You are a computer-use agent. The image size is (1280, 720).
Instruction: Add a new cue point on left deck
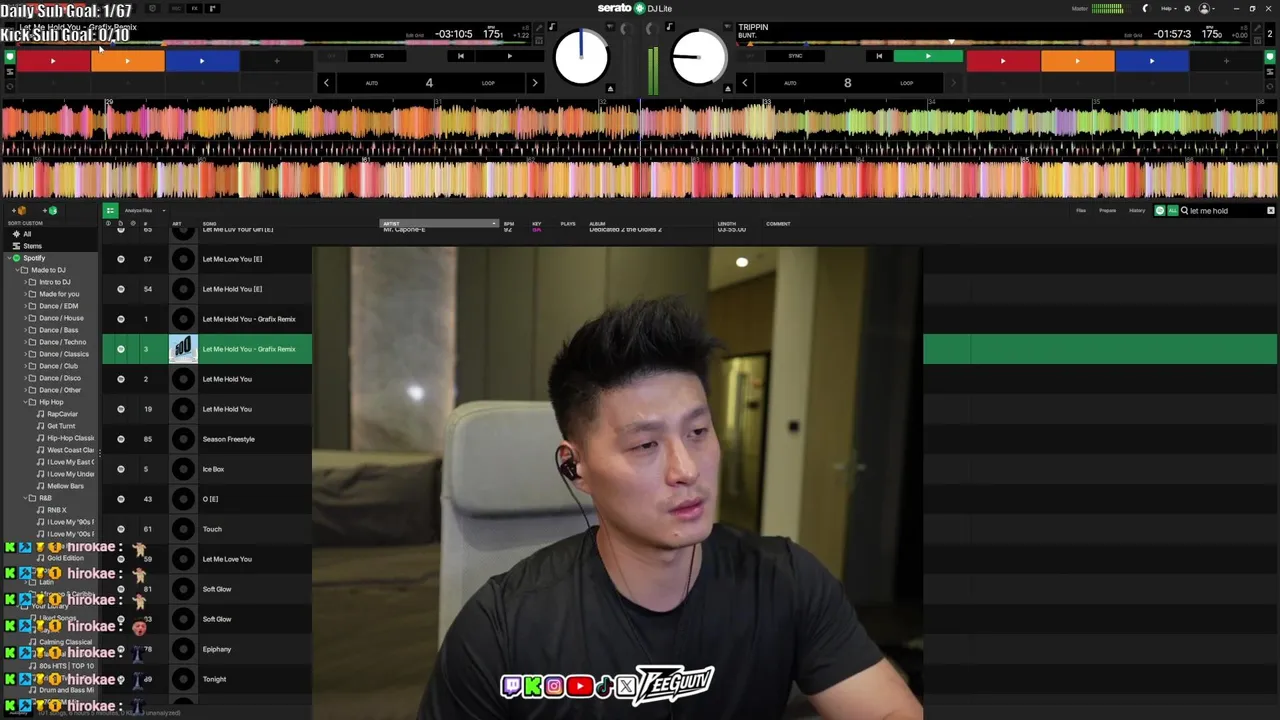pos(277,61)
